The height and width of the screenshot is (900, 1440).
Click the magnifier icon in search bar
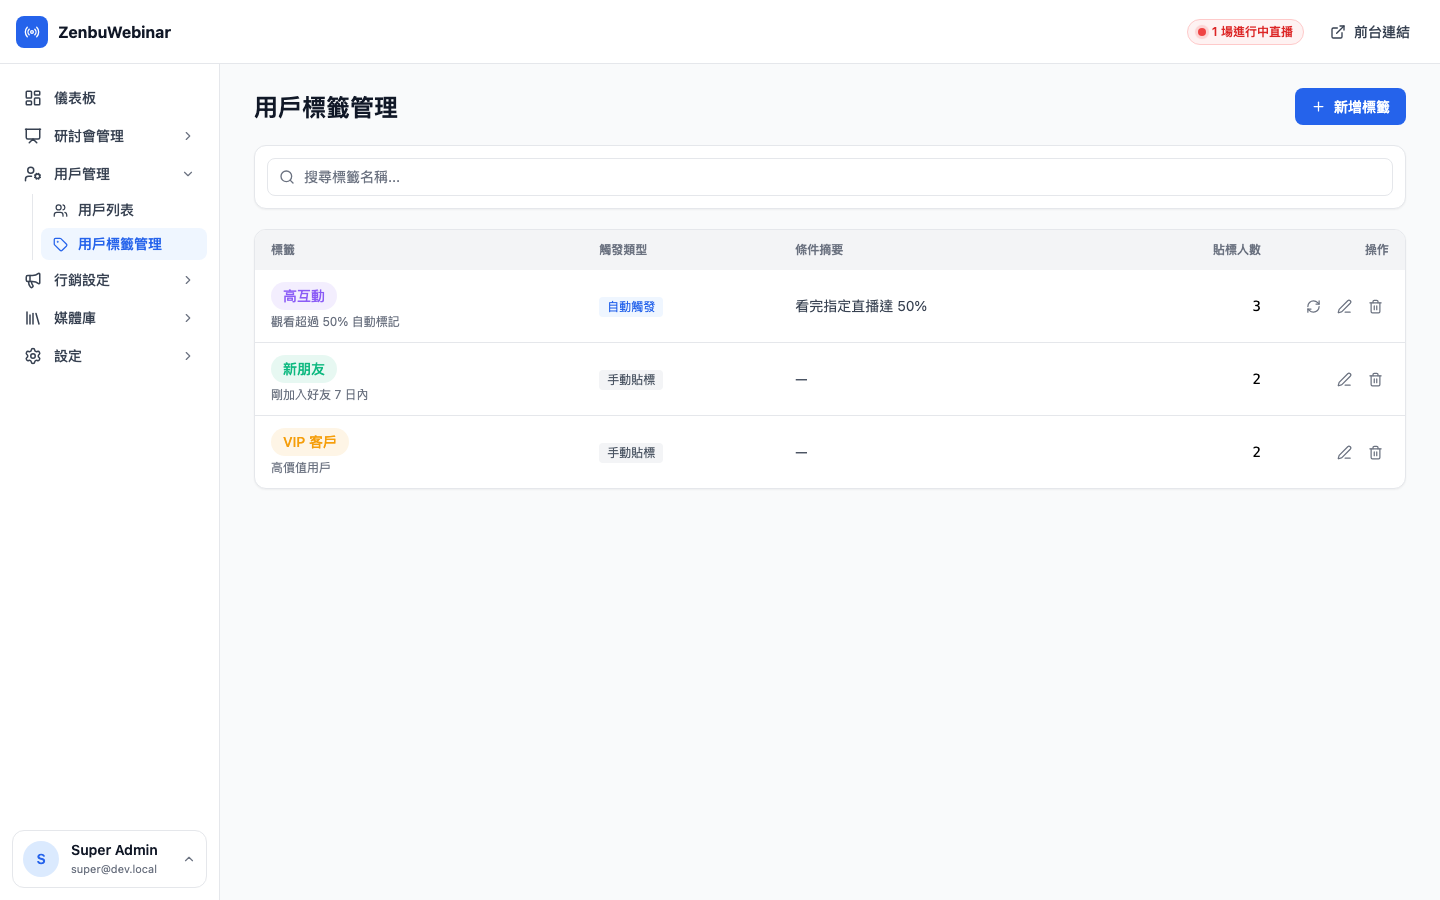pos(287,177)
